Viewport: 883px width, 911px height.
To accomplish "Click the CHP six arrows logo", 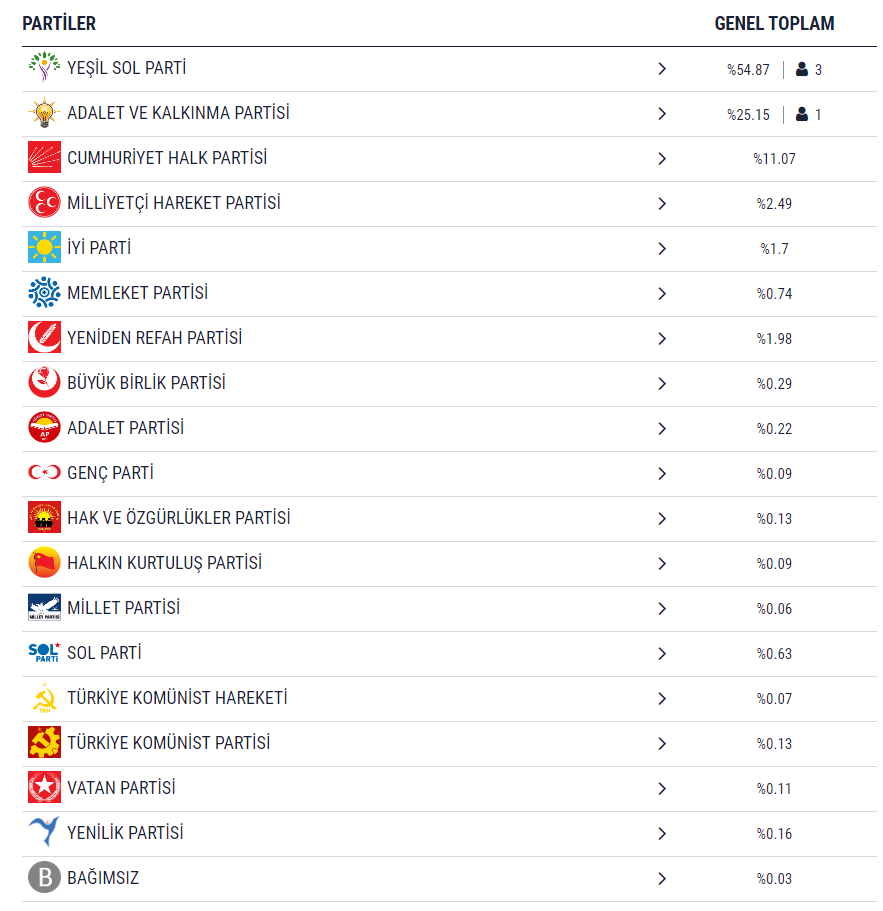I will tap(44, 157).
